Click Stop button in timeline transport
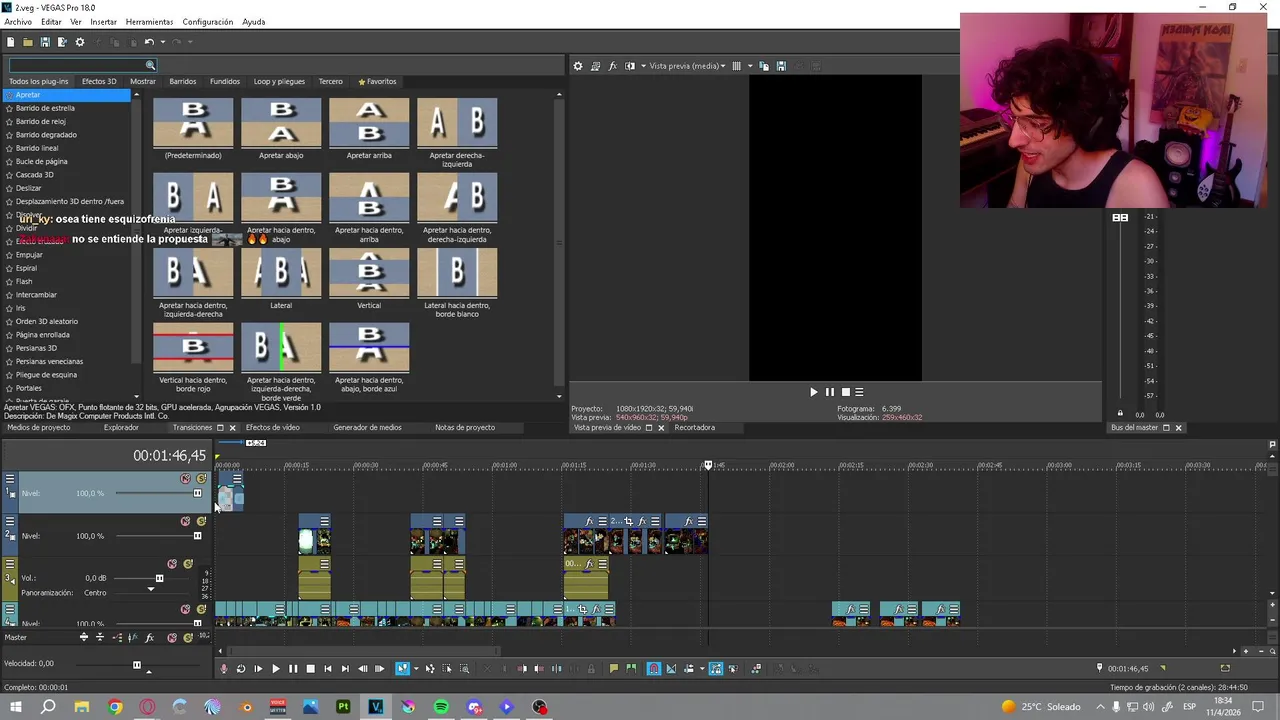This screenshot has width=1280, height=720. tap(311, 669)
